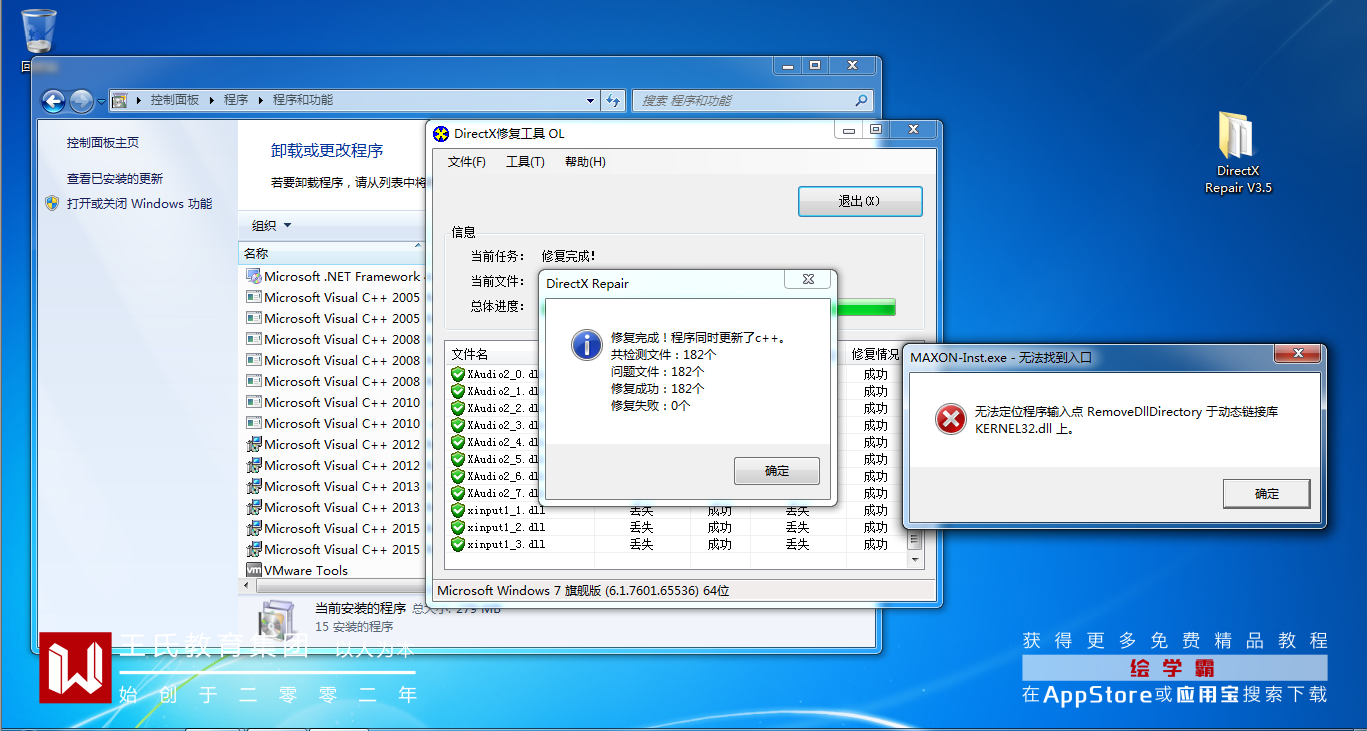Click the 退出(X) button

[x=860, y=201]
